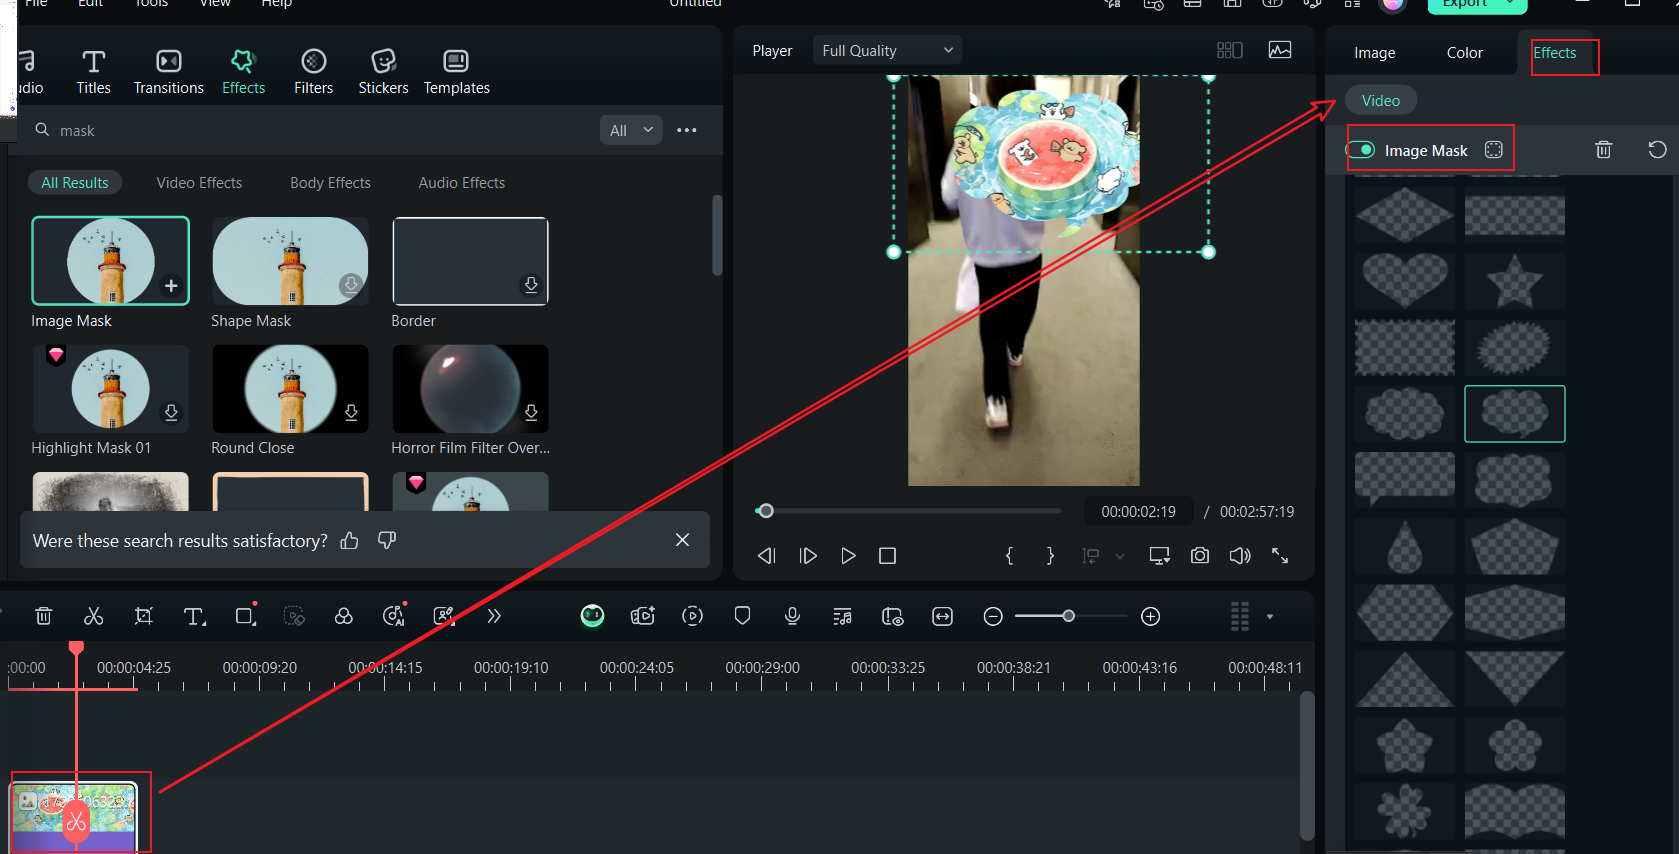
Task: Expand the Full Quality dropdown
Action: (887, 51)
